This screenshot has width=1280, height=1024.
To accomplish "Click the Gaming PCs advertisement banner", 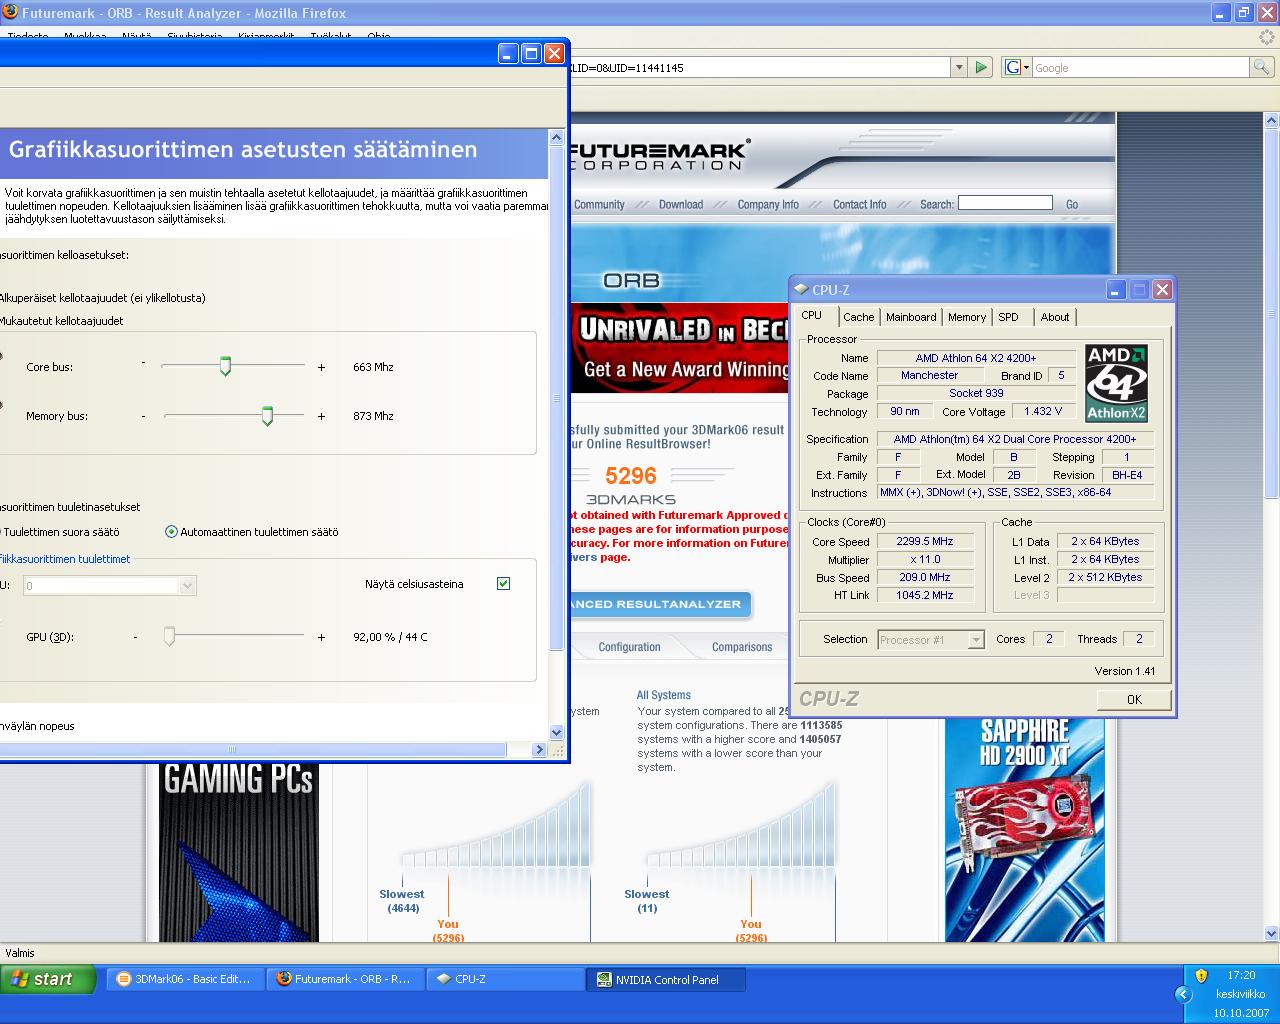I will pos(238,852).
